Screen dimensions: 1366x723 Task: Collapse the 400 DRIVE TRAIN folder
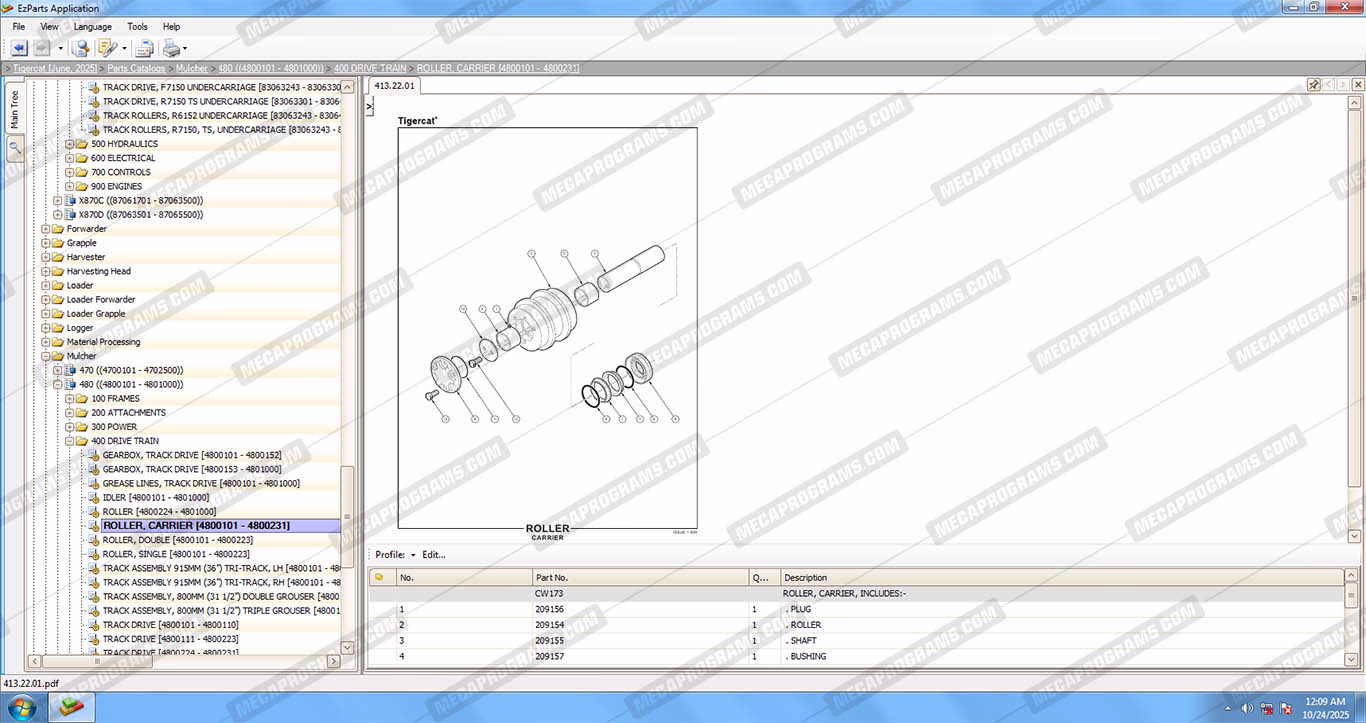(x=70, y=441)
